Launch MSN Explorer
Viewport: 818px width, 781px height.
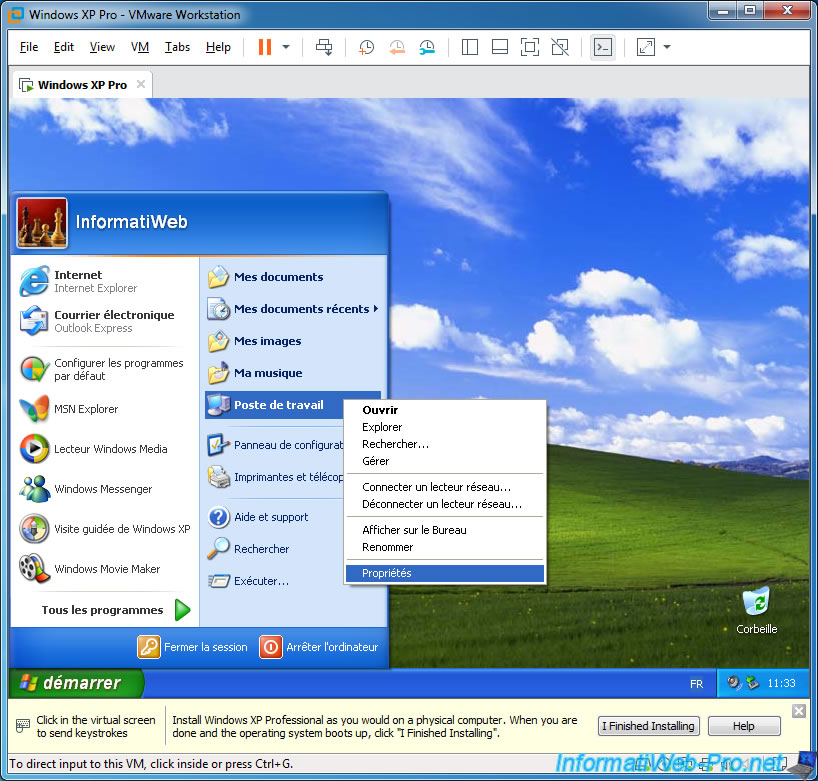[103, 409]
